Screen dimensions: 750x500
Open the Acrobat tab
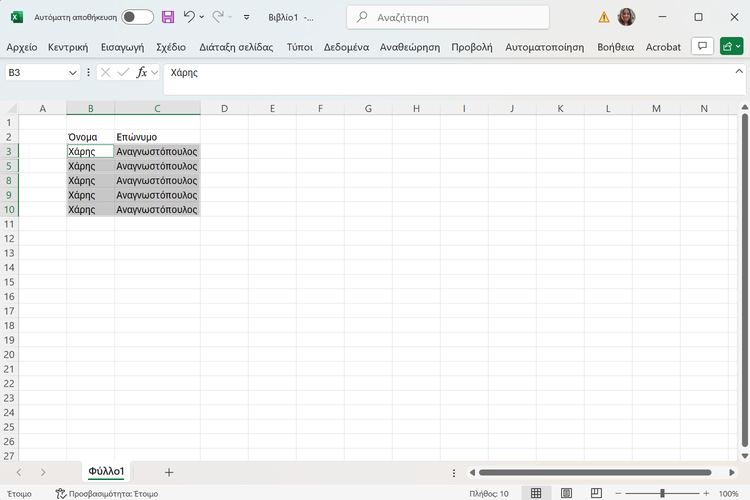(663, 47)
